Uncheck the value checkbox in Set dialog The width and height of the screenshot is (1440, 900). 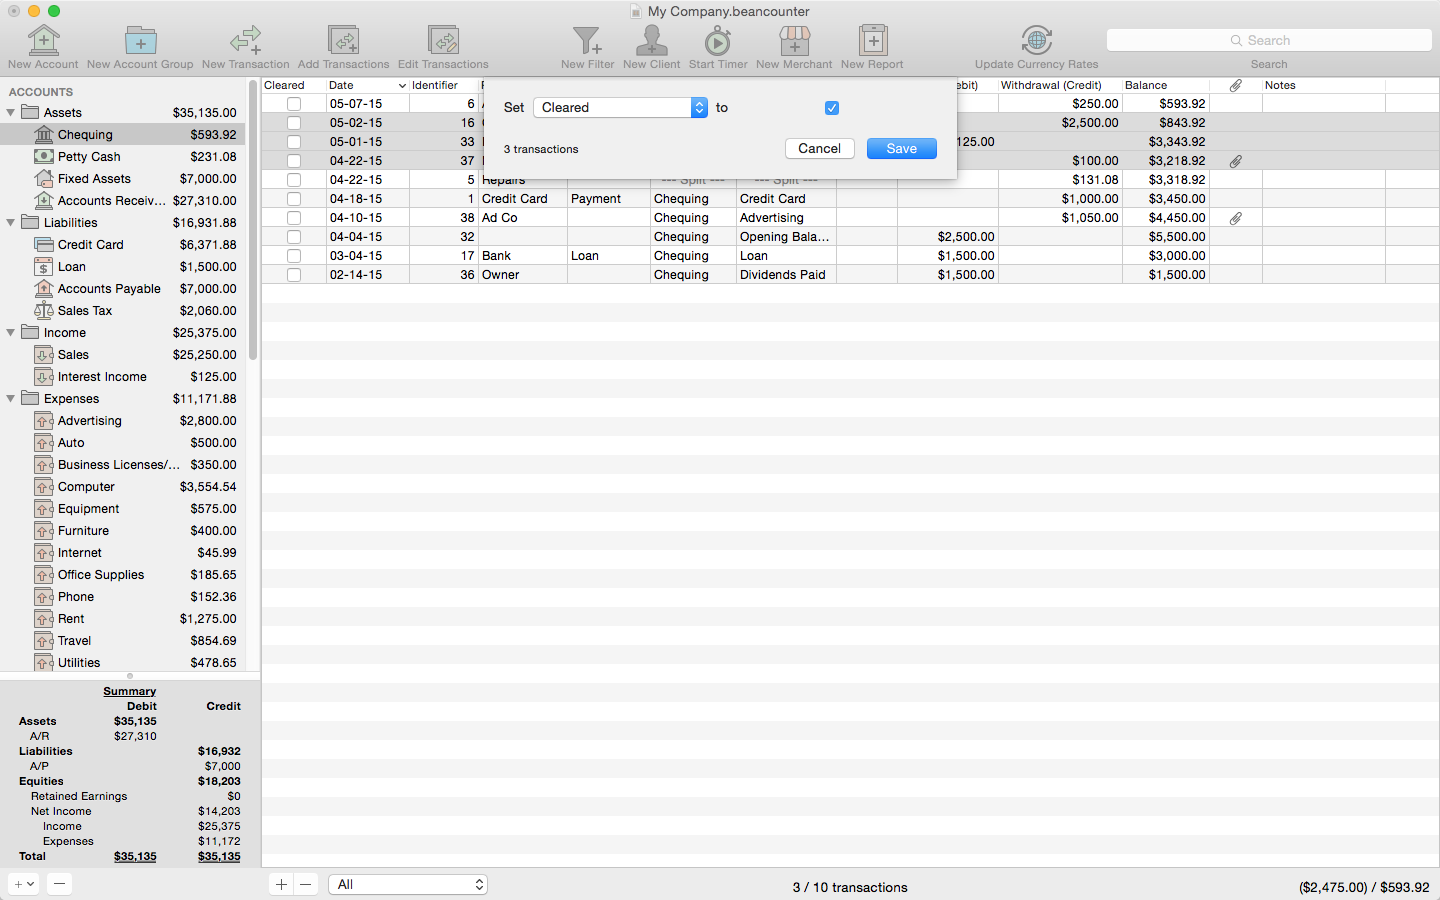[832, 108]
